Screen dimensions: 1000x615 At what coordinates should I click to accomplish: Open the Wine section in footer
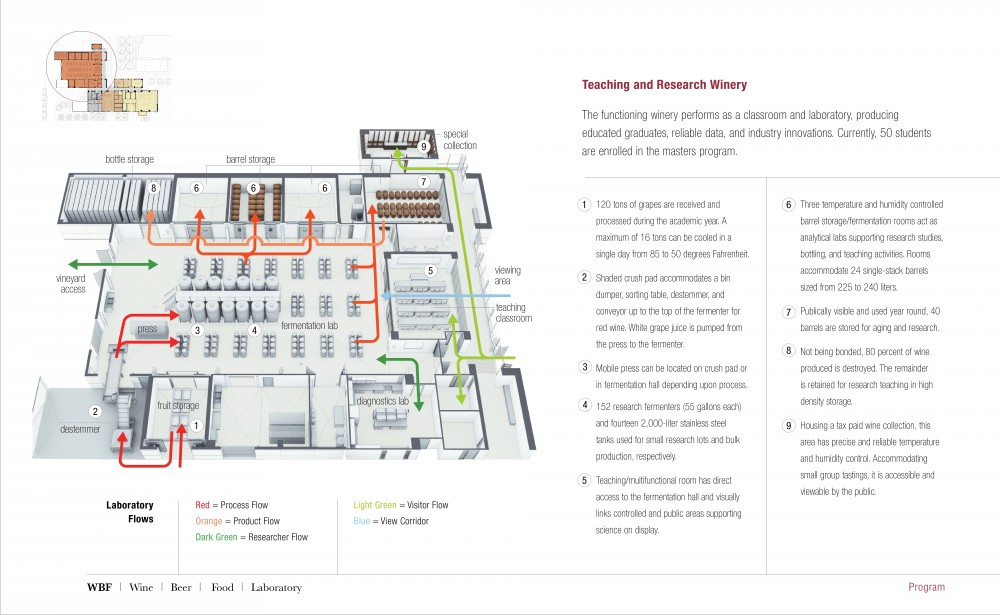coord(141,587)
